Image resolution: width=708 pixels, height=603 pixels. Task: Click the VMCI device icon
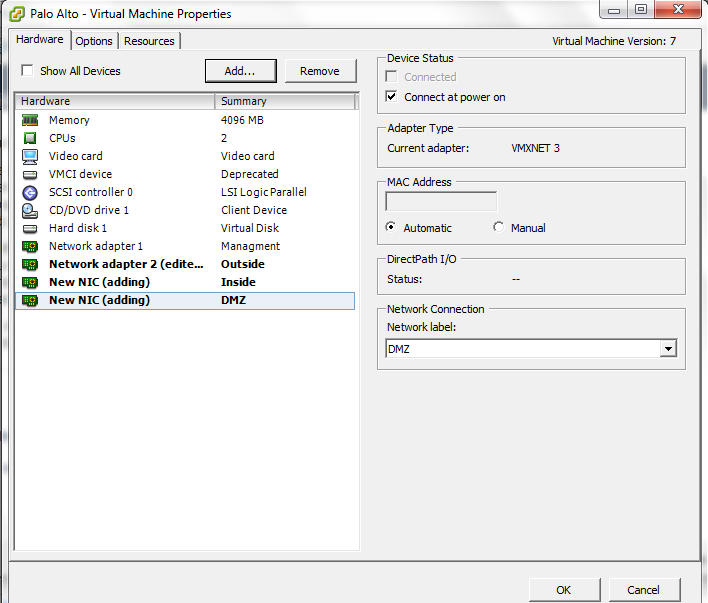pyautogui.click(x=30, y=174)
